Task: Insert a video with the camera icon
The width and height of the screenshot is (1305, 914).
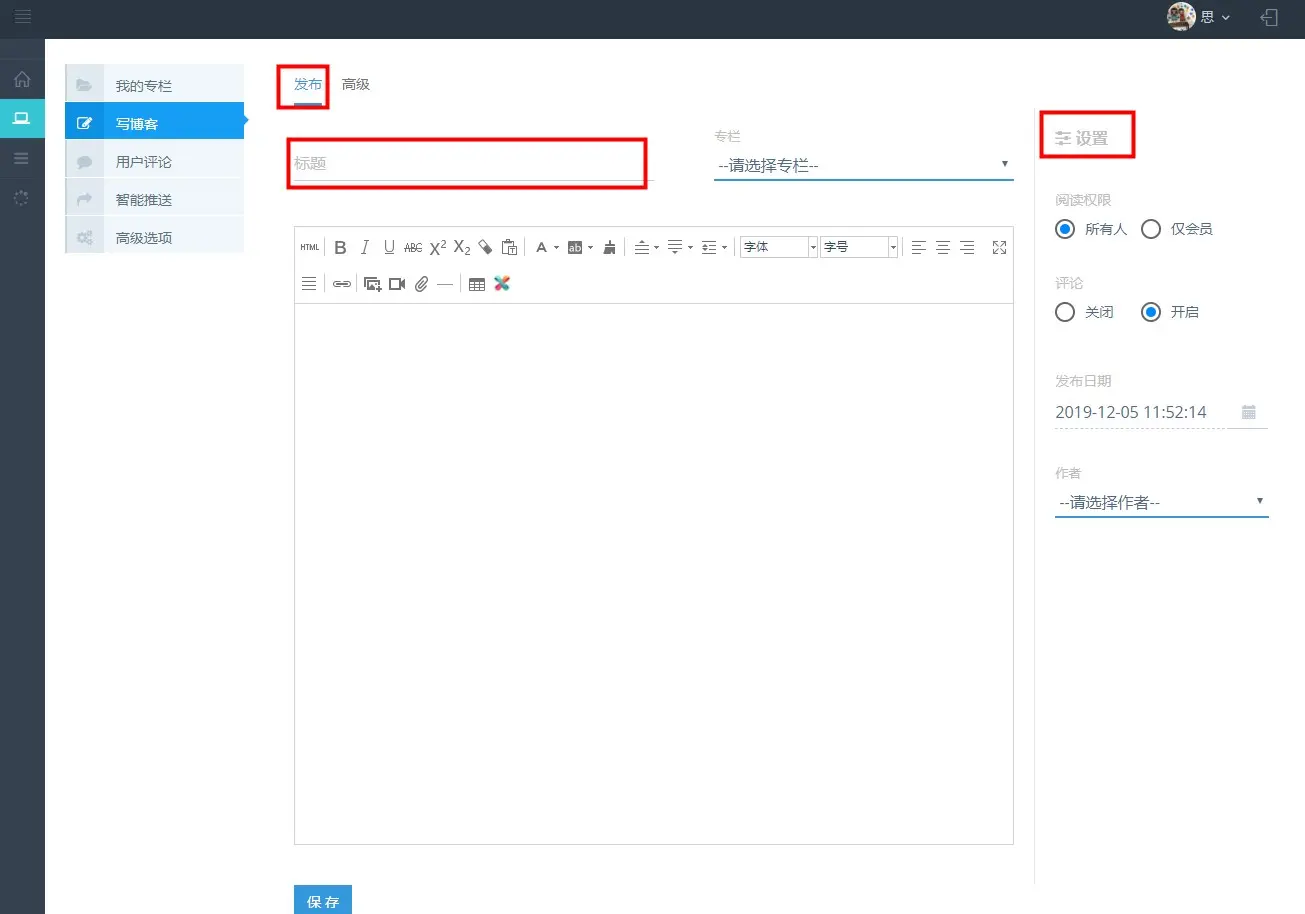Action: (x=397, y=284)
